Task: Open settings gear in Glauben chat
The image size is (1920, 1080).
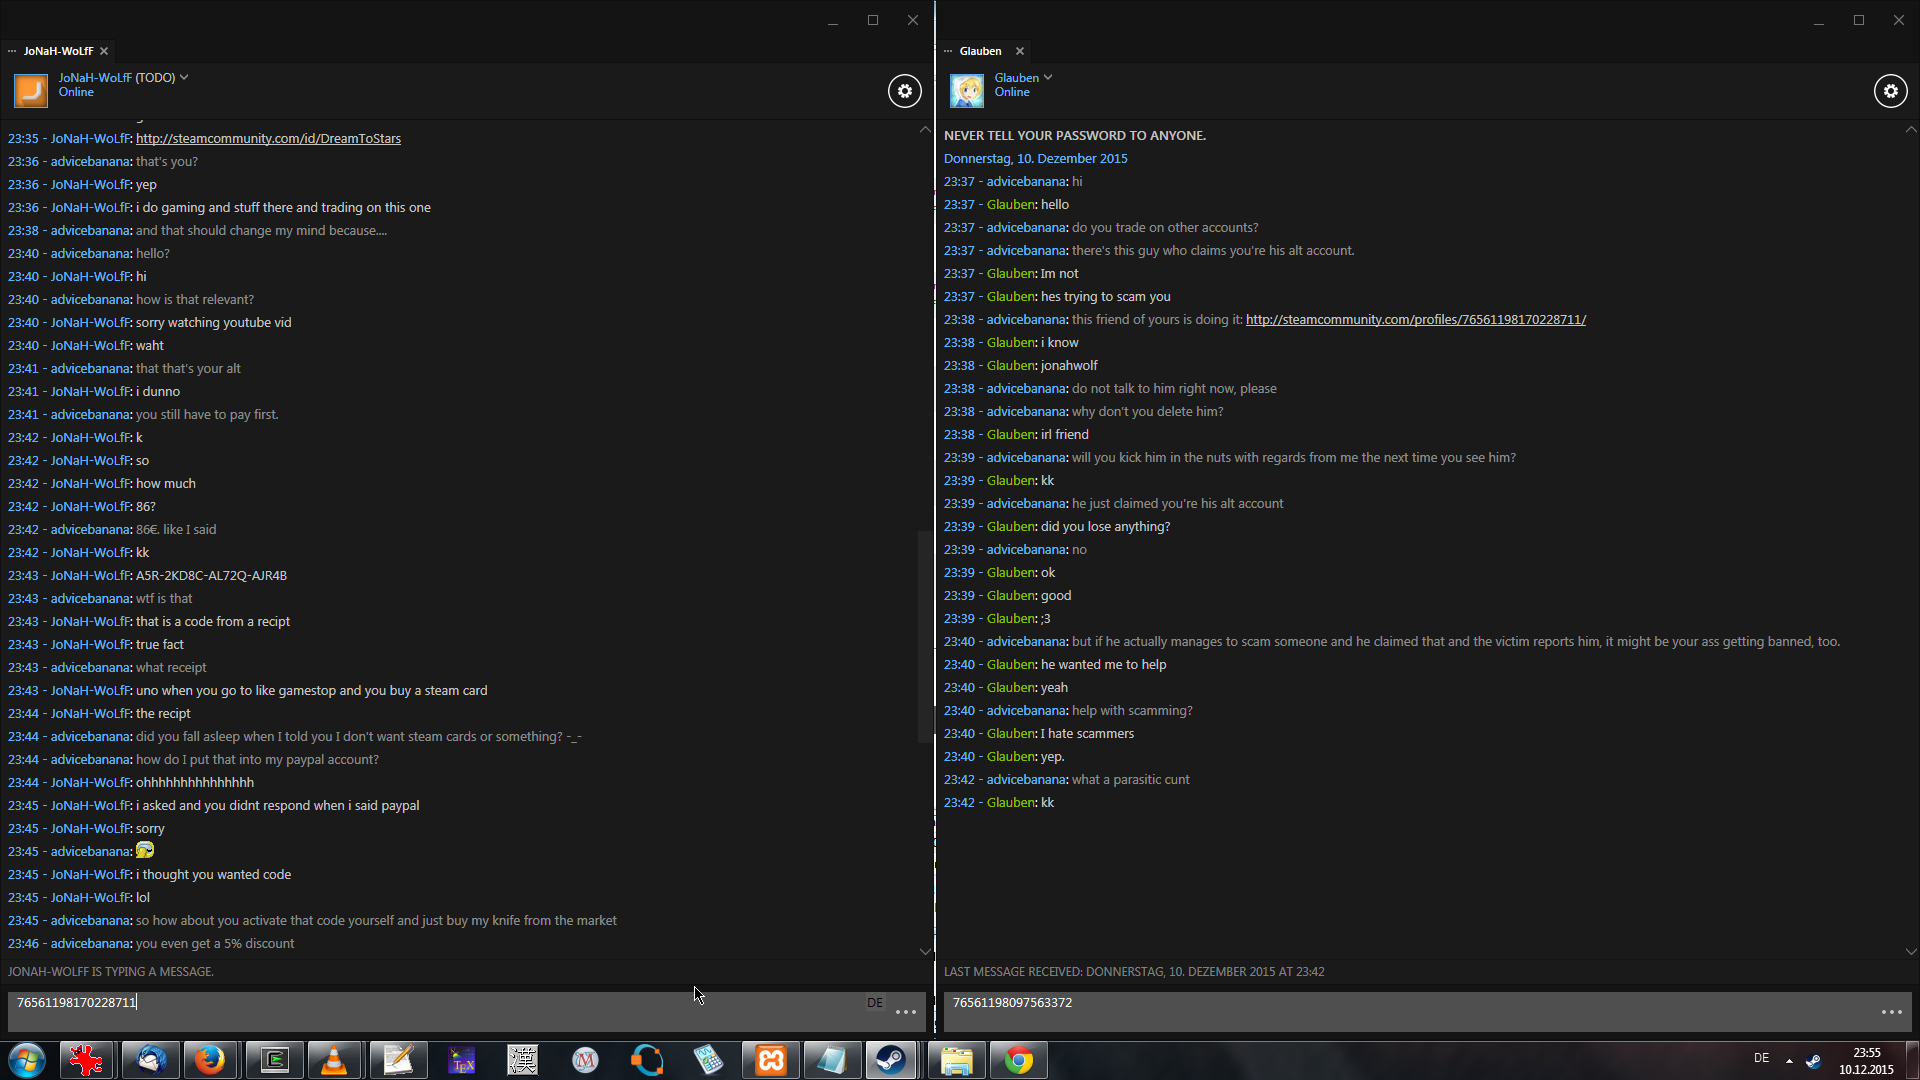Action: (x=1890, y=91)
